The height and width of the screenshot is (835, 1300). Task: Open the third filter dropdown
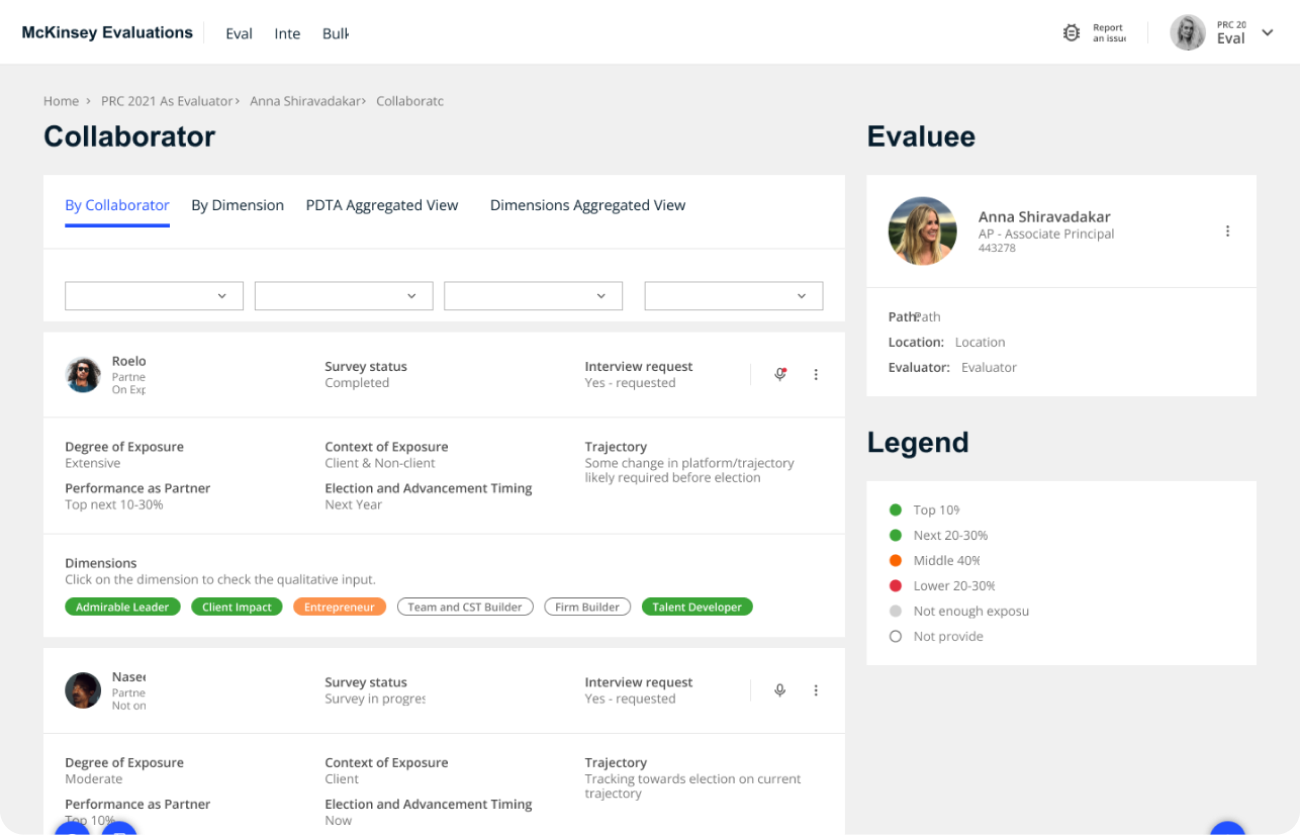[x=533, y=296]
